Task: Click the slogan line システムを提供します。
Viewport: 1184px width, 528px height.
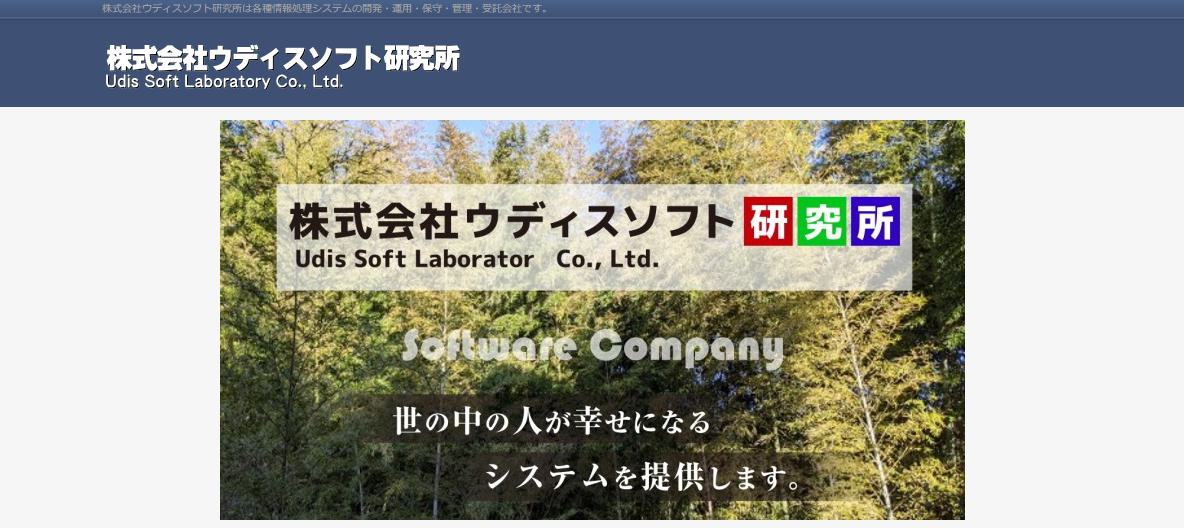Action: pyautogui.click(x=643, y=476)
